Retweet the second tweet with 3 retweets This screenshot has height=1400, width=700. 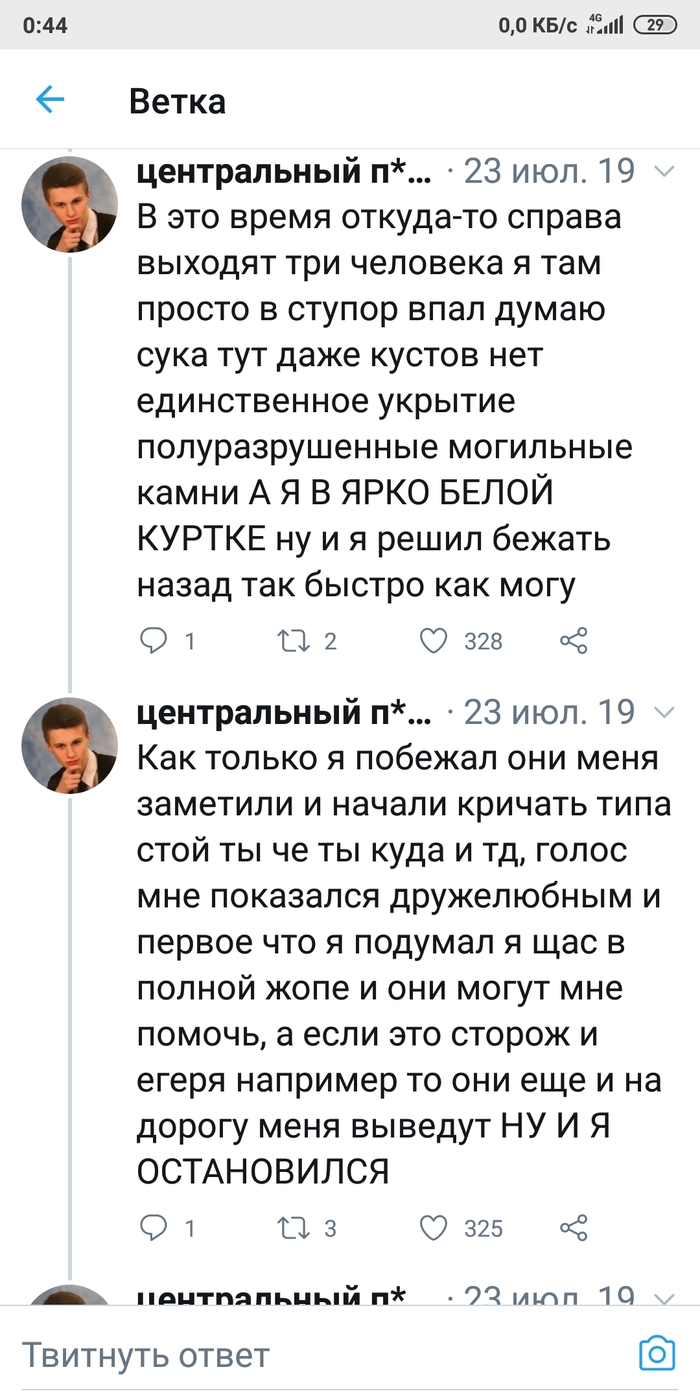pos(292,1227)
